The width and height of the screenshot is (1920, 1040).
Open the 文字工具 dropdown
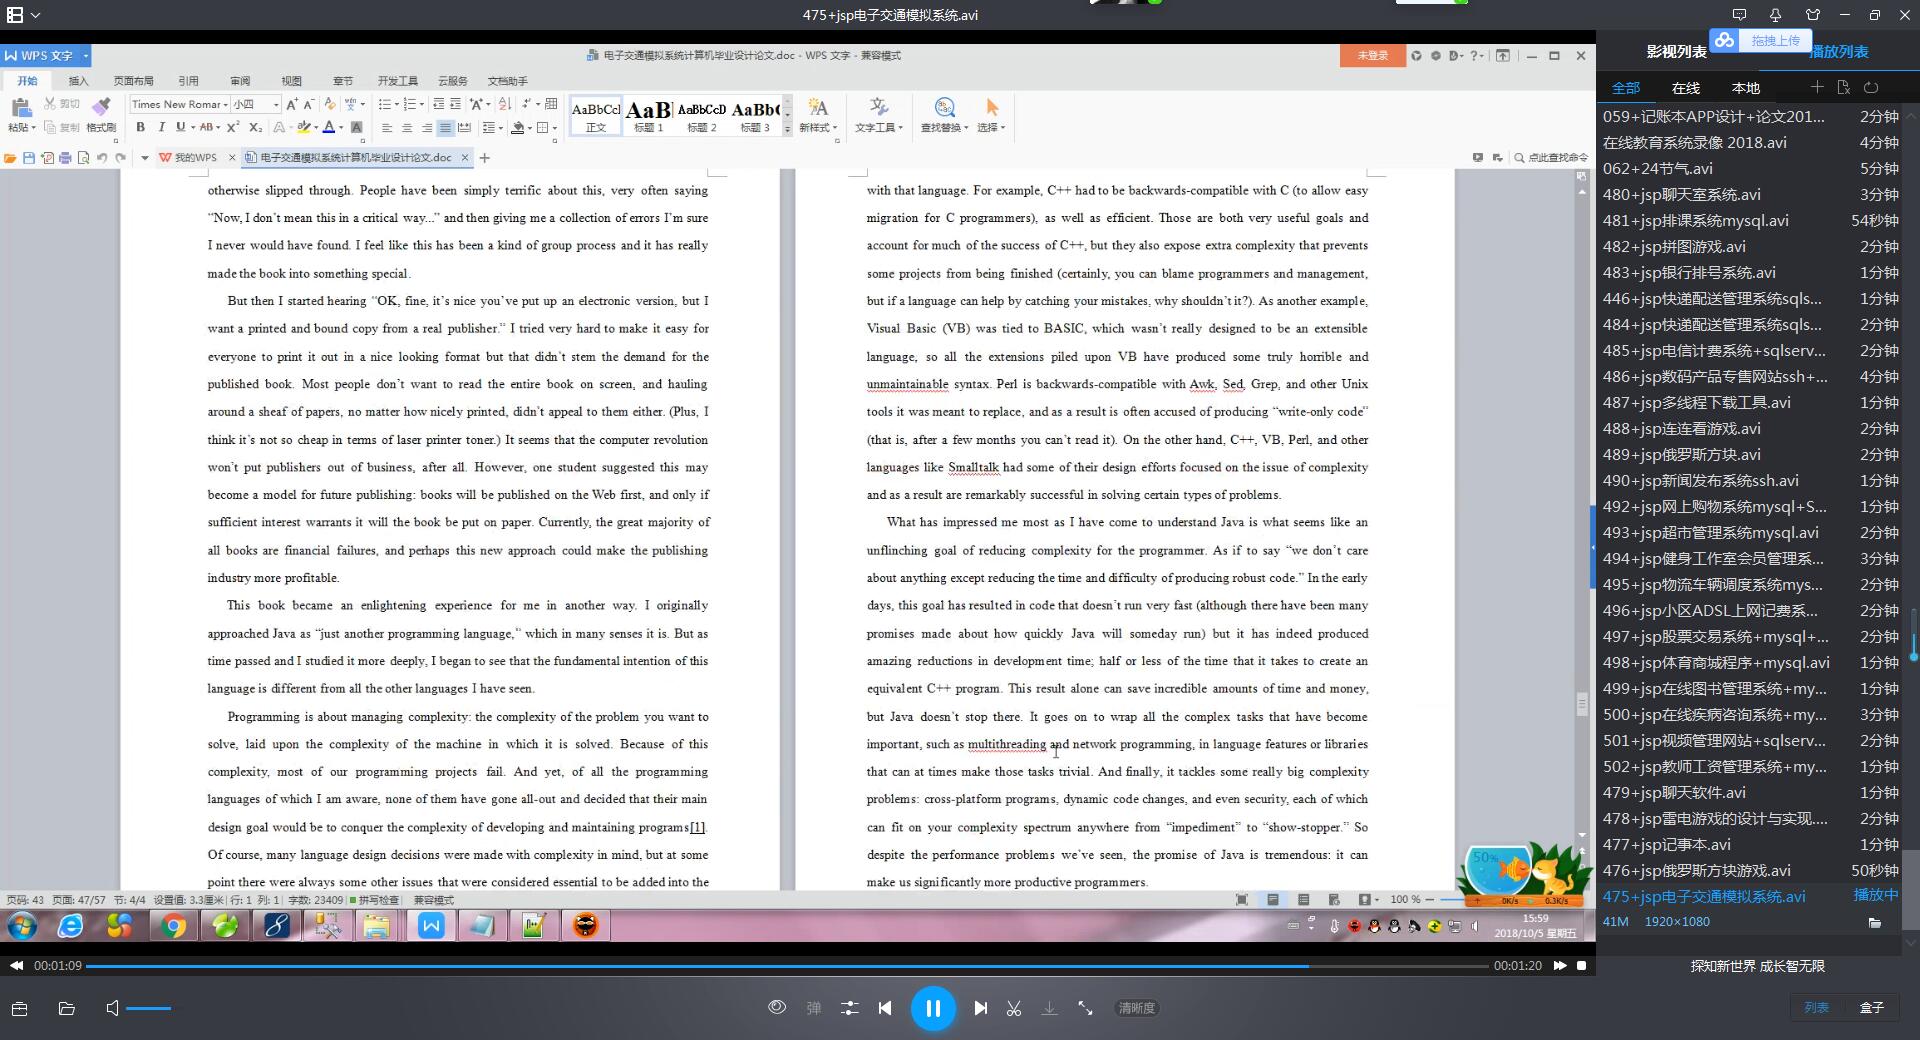coord(878,114)
